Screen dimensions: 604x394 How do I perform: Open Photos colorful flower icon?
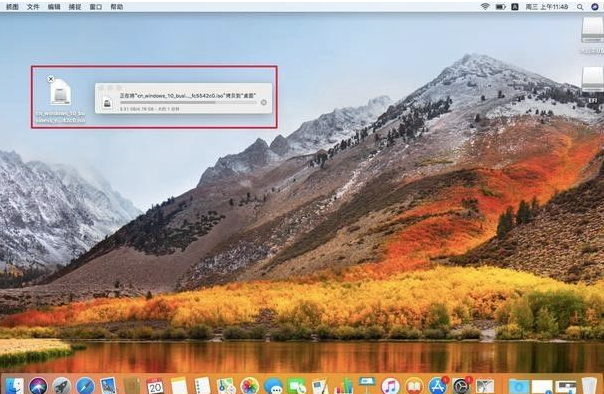[x=250, y=386]
